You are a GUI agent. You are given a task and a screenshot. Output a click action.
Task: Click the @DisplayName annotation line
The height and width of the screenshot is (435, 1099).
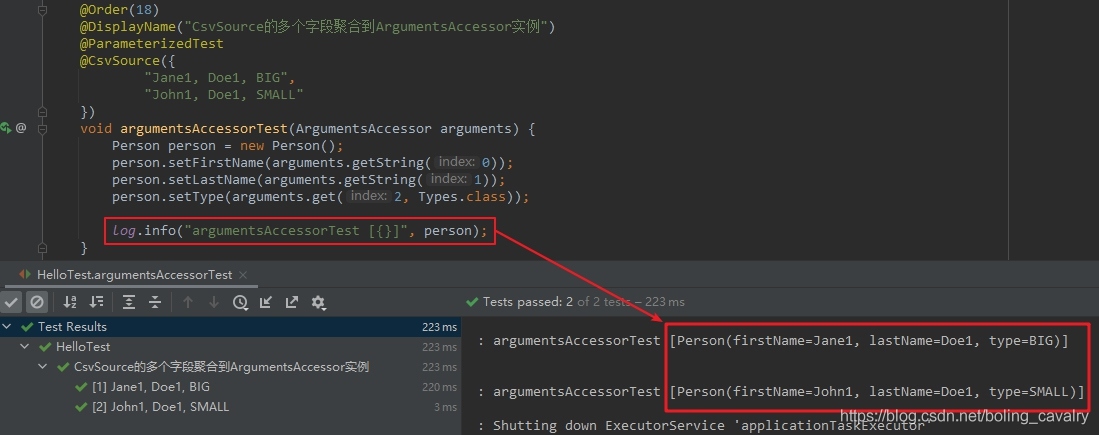point(318,27)
